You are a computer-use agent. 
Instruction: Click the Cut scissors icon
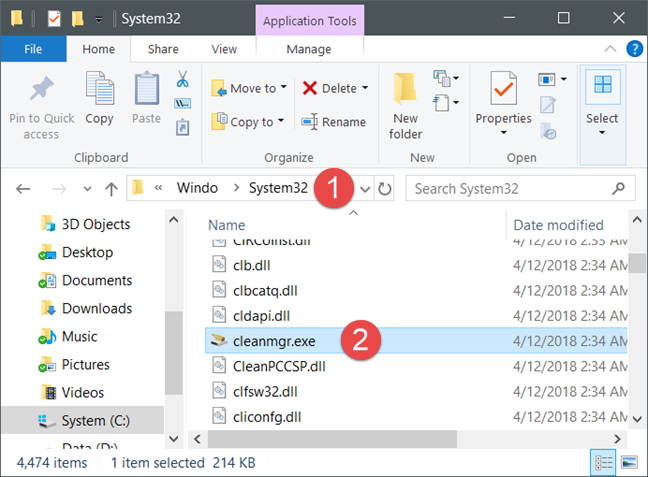[182, 79]
